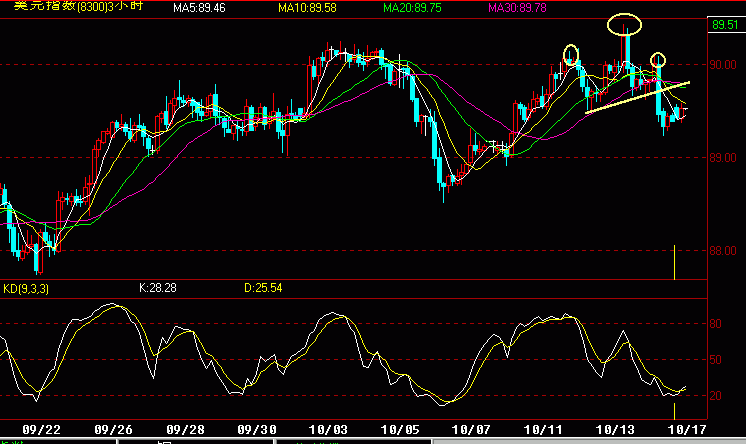Open the KD(9,3,3) indicator label
746x444 pixels.
tap(26, 289)
